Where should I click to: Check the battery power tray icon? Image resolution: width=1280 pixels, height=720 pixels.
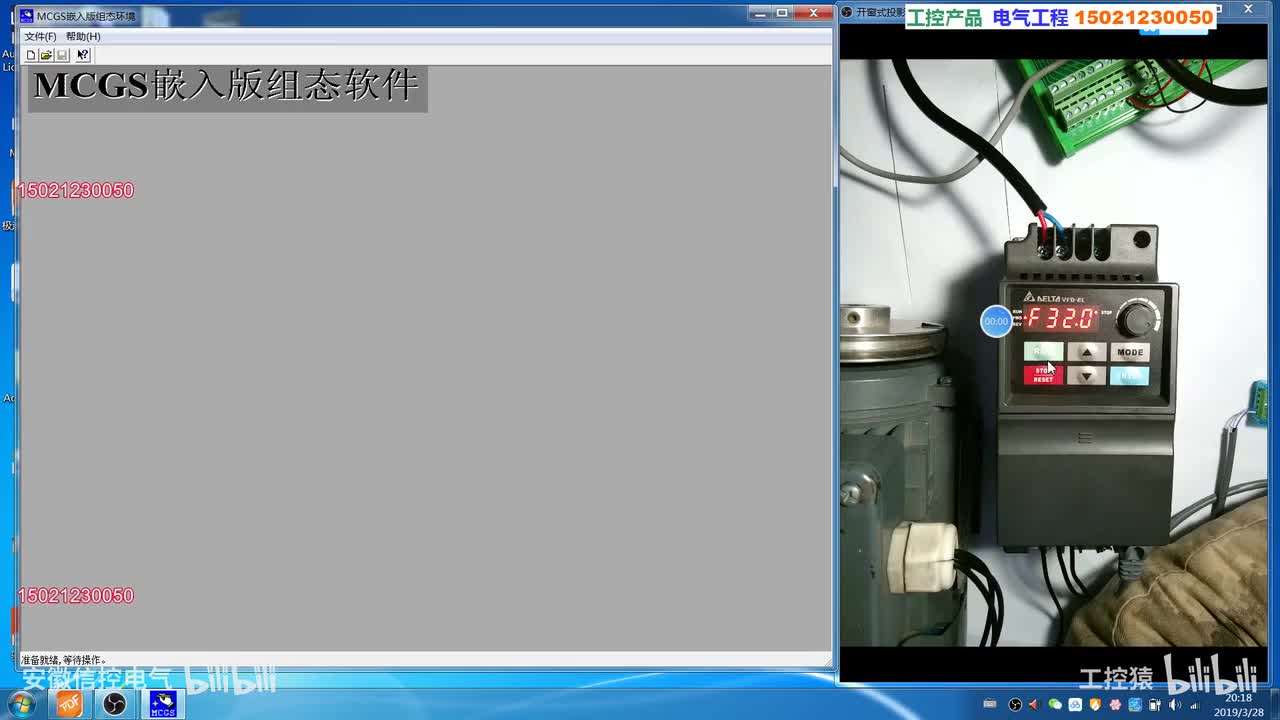click(x=1155, y=705)
